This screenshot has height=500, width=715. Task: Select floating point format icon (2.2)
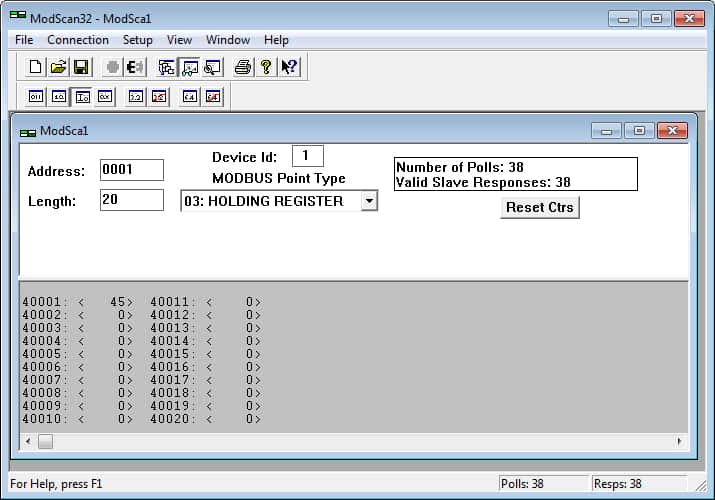(136, 97)
